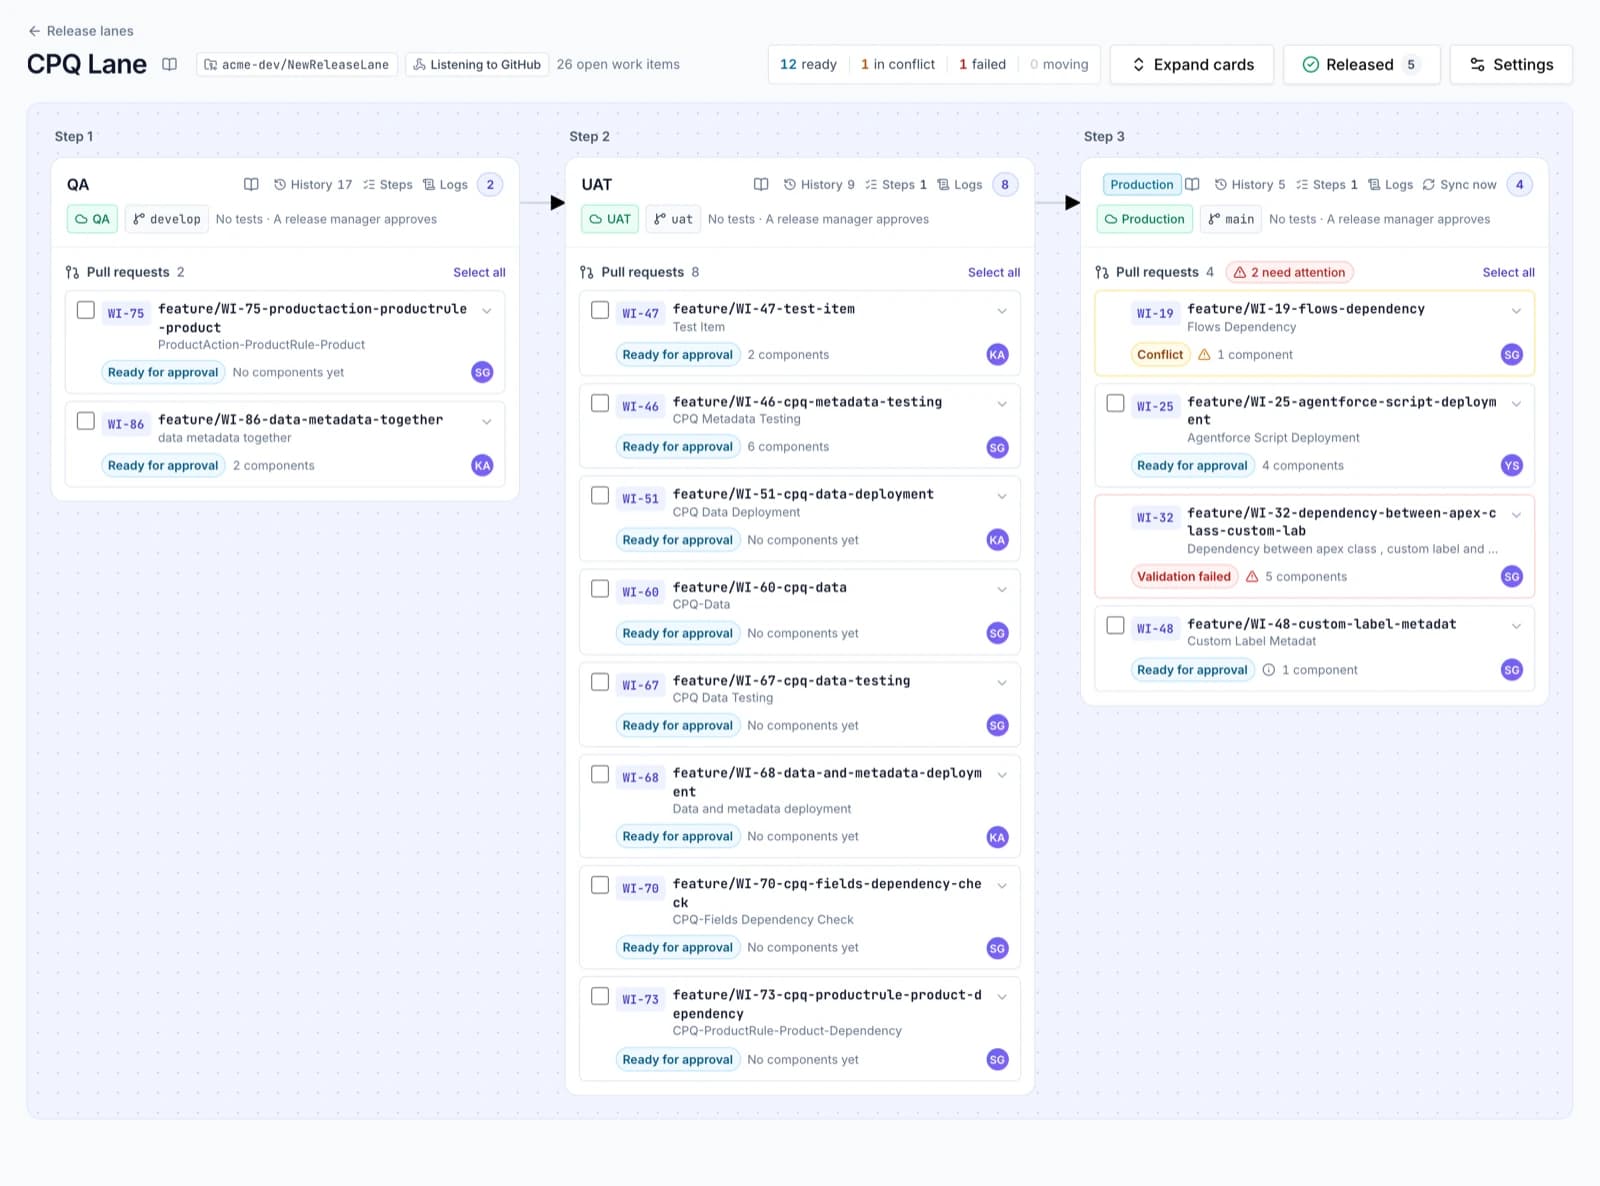The height and width of the screenshot is (1186, 1600).
Task: Click the back arrow beside Release lanes
Action: [34, 31]
